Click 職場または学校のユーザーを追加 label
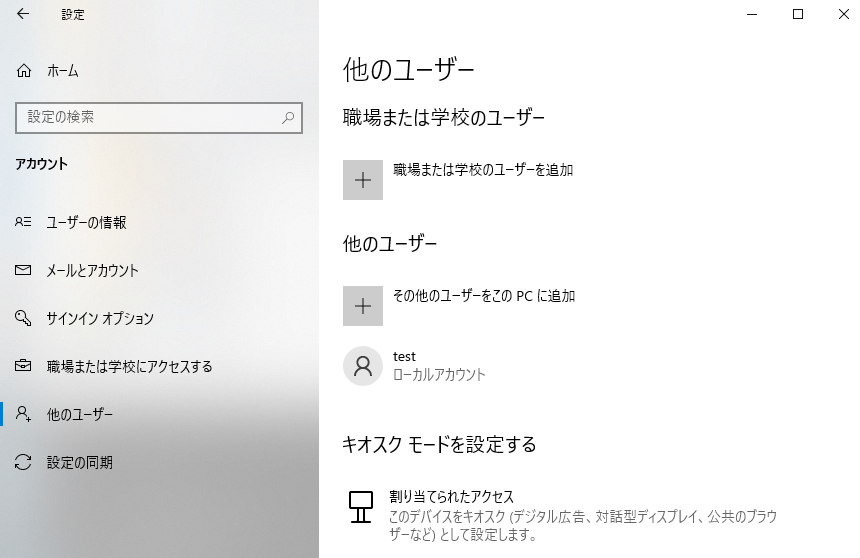Viewport: 860px width, 558px height. [483, 170]
